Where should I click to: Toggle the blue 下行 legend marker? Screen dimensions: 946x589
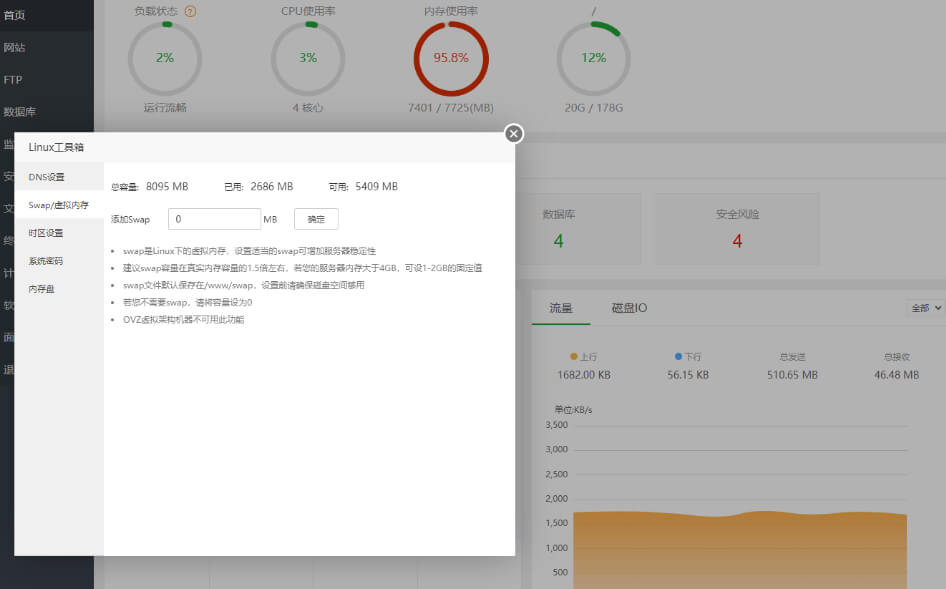tap(679, 356)
